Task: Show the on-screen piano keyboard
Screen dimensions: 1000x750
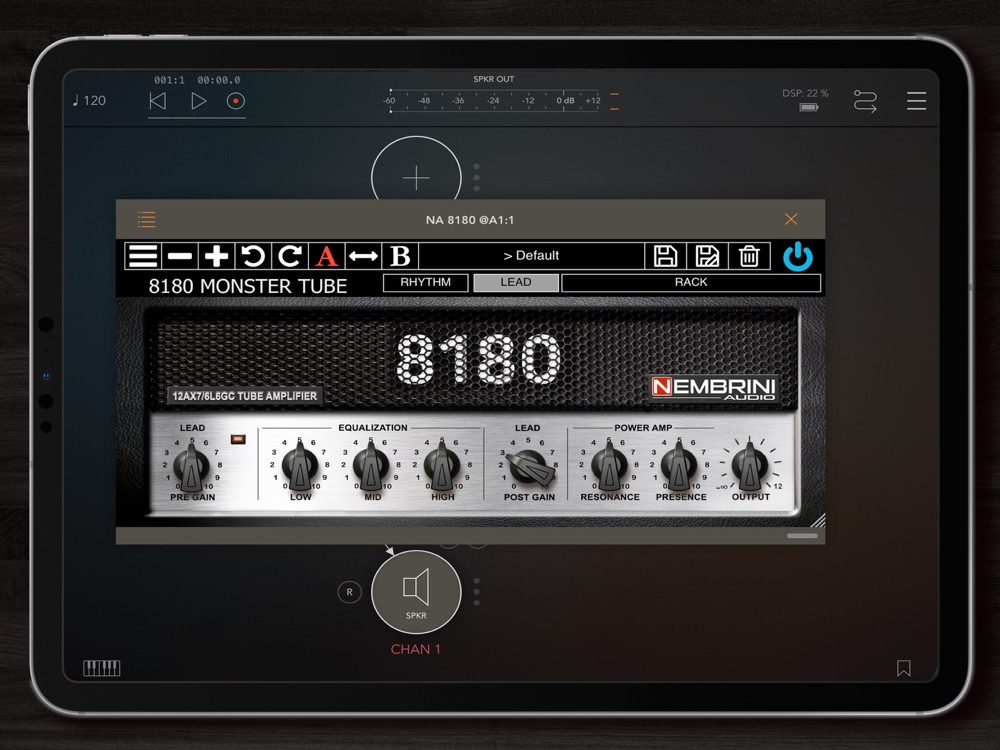Action: tap(101, 668)
